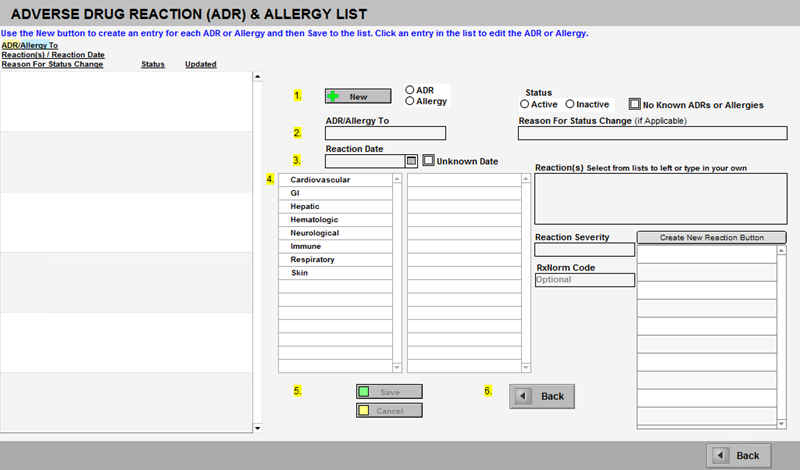Viewport: 800px width, 470px height.
Task: Select Hematologic in the reaction category list
Action: point(335,219)
